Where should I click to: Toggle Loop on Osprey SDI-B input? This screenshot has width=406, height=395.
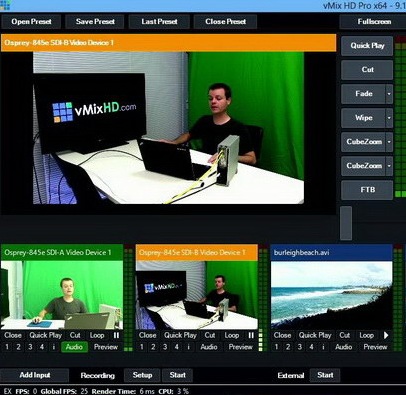[231, 335]
